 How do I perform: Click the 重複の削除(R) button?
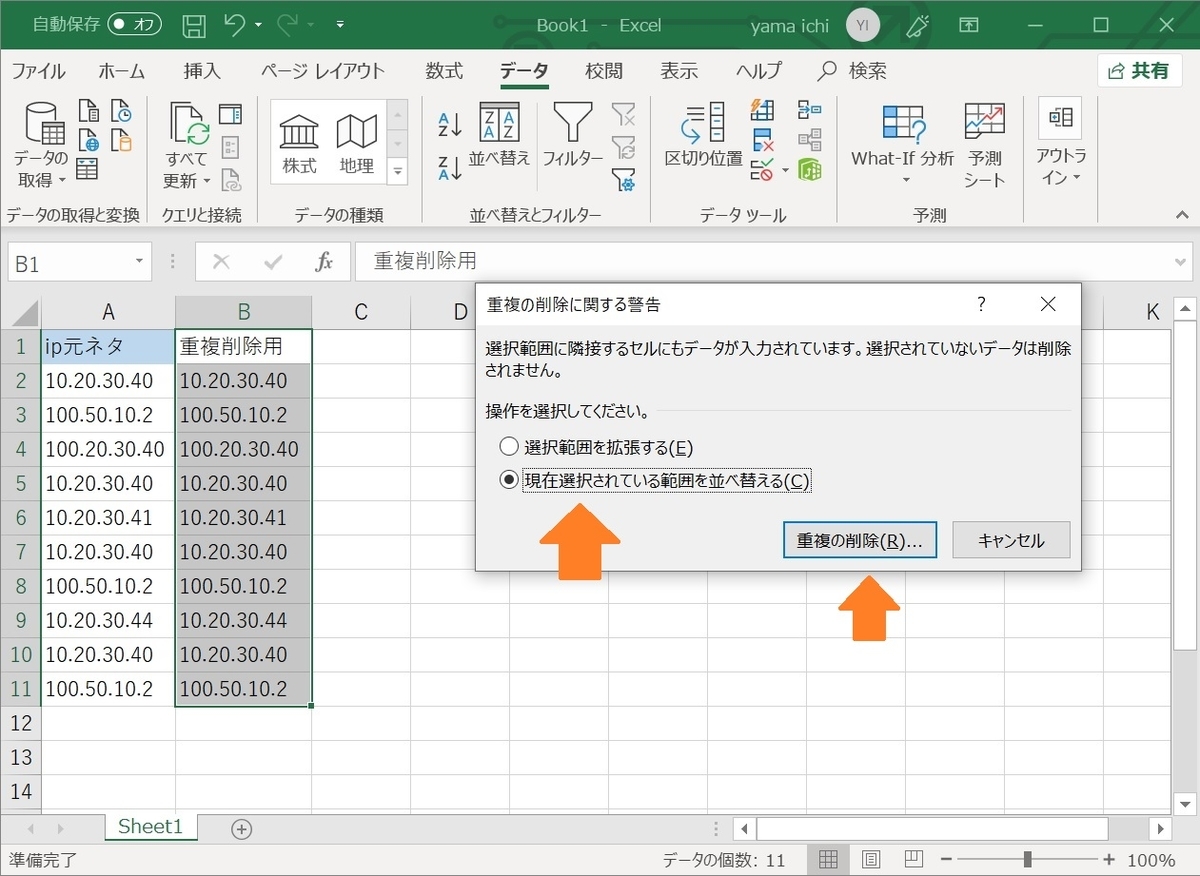(859, 539)
